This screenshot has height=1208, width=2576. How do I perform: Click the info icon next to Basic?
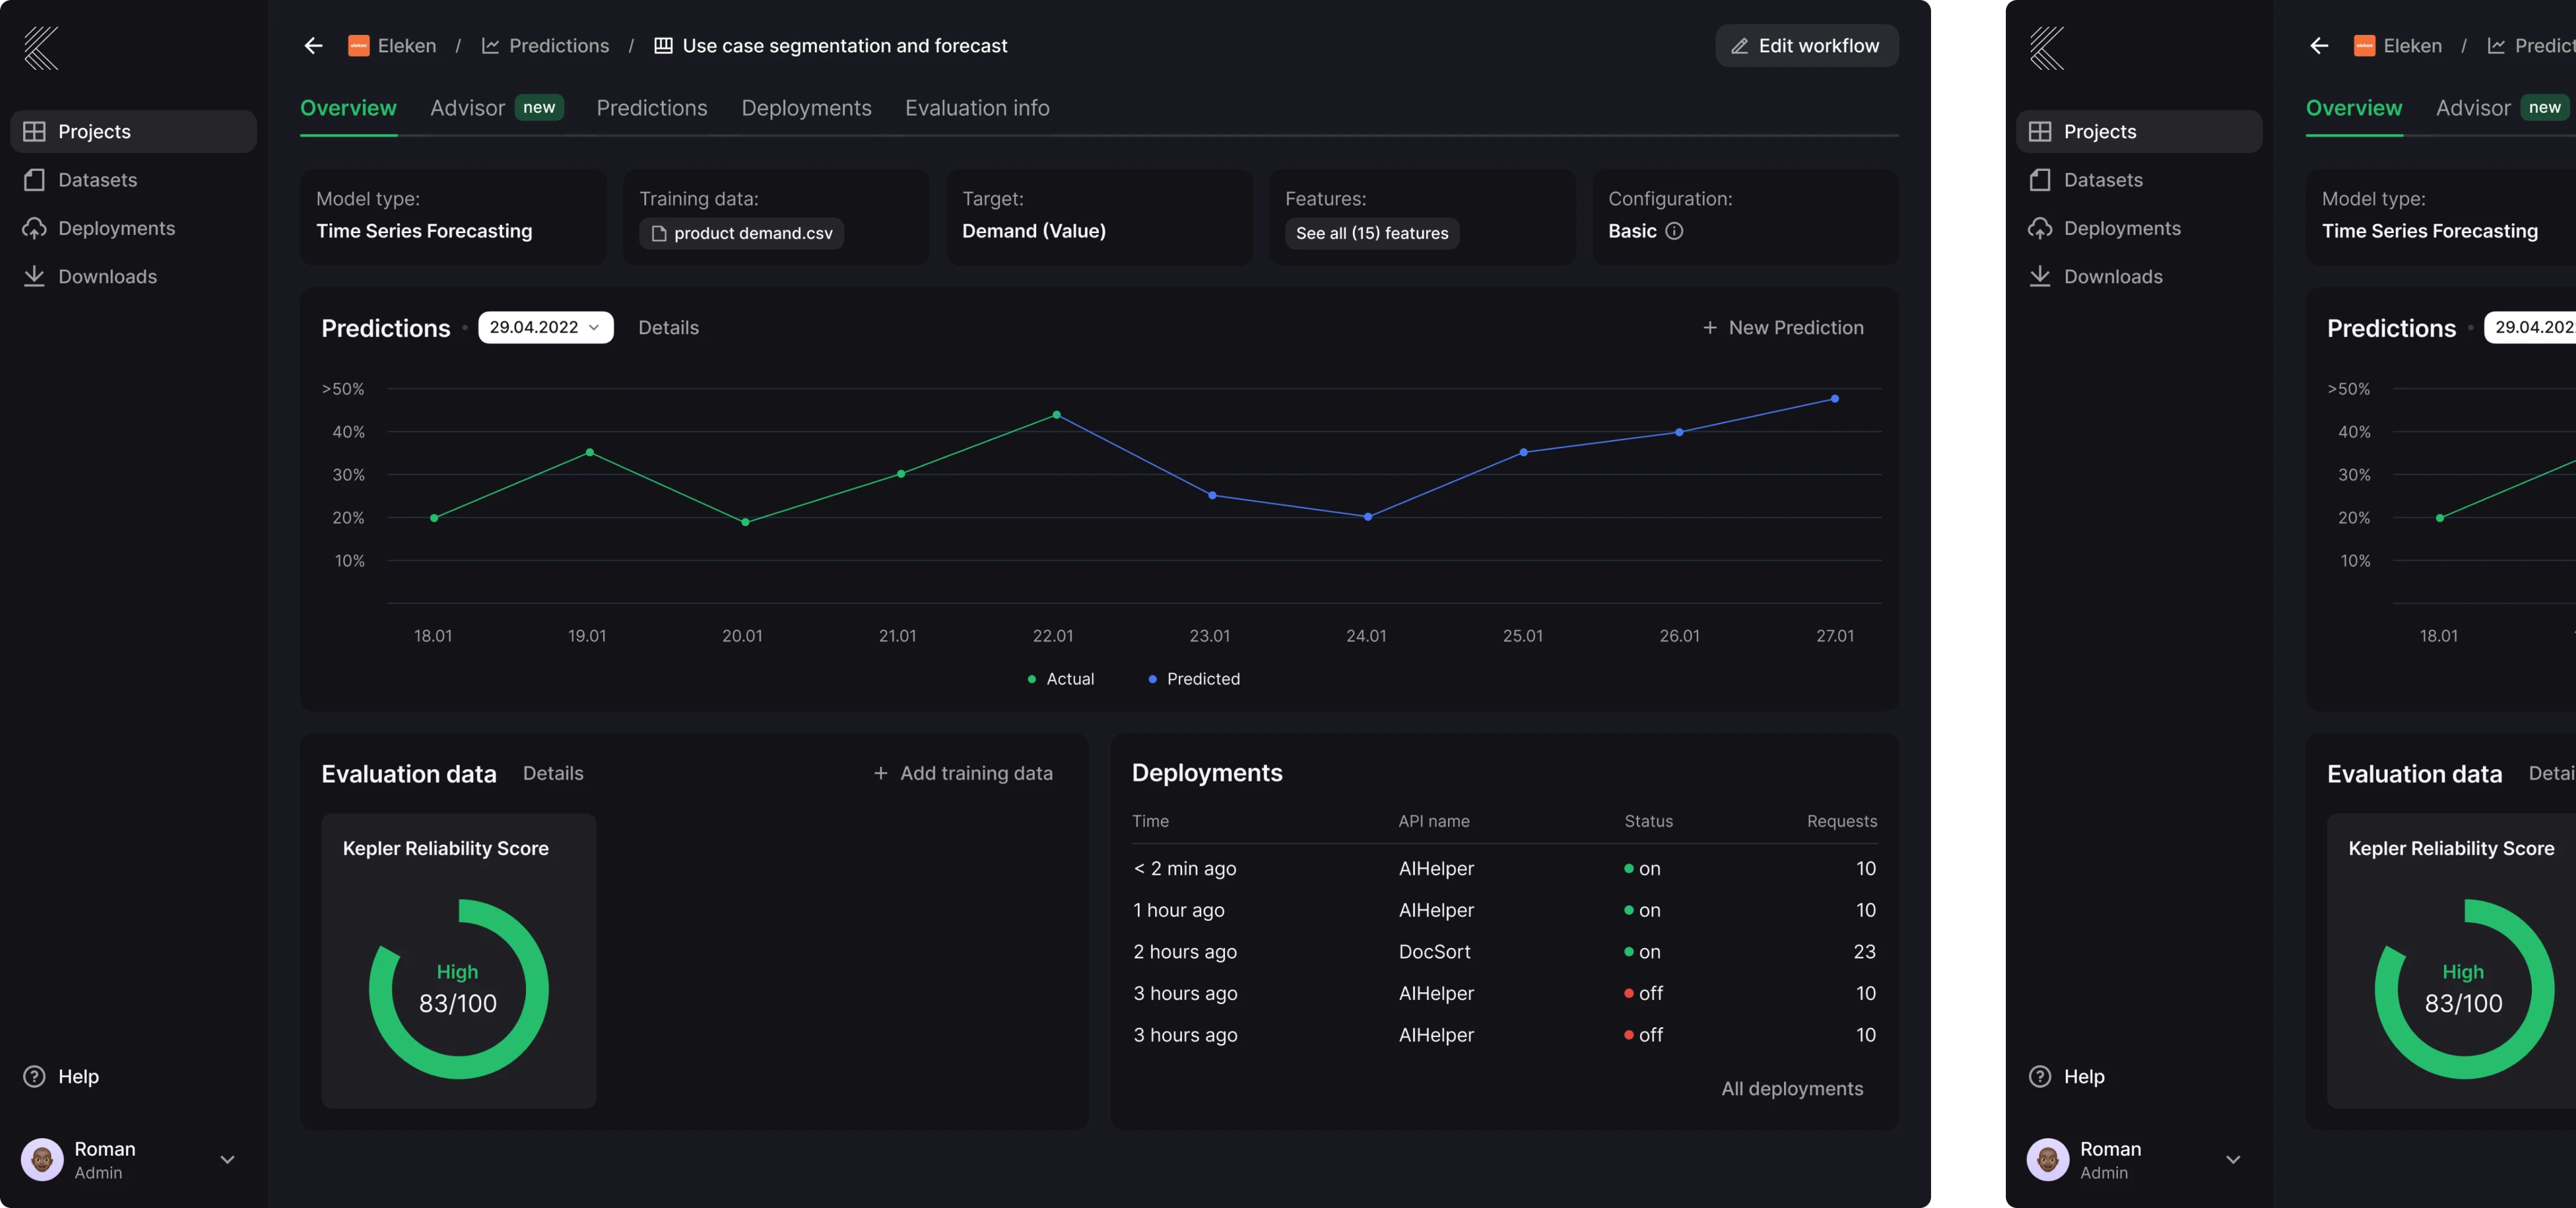pyautogui.click(x=1674, y=231)
